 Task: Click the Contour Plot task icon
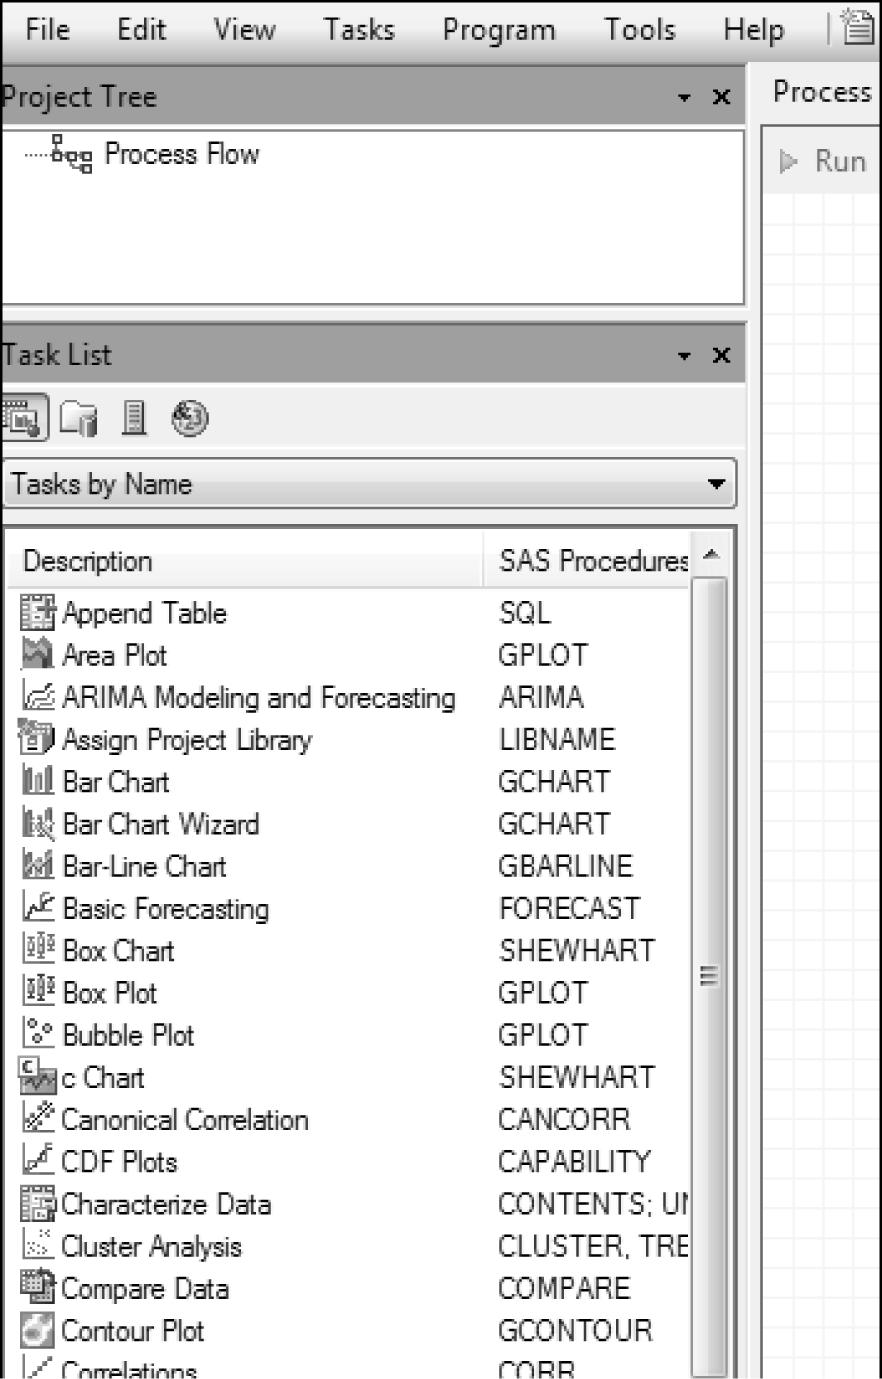pyautogui.click(x=38, y=1330)
